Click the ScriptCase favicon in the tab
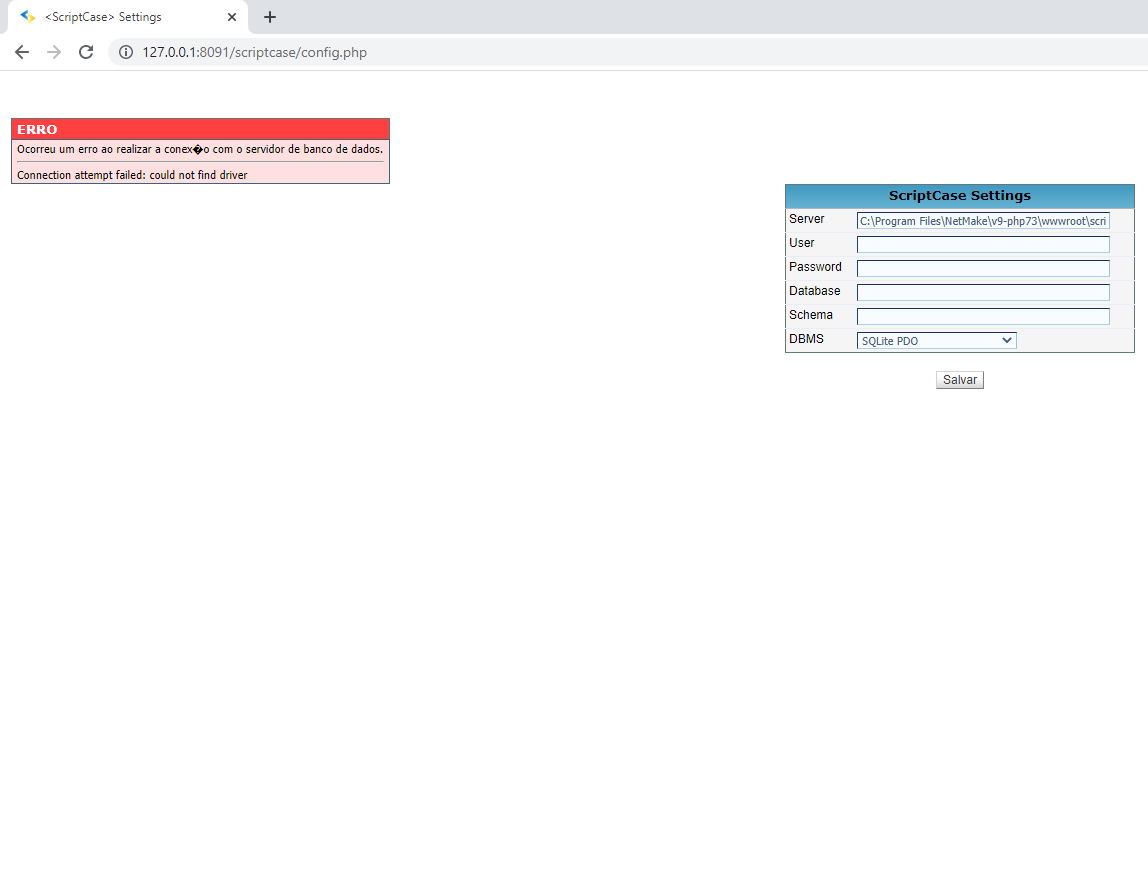 coord(28,17)
